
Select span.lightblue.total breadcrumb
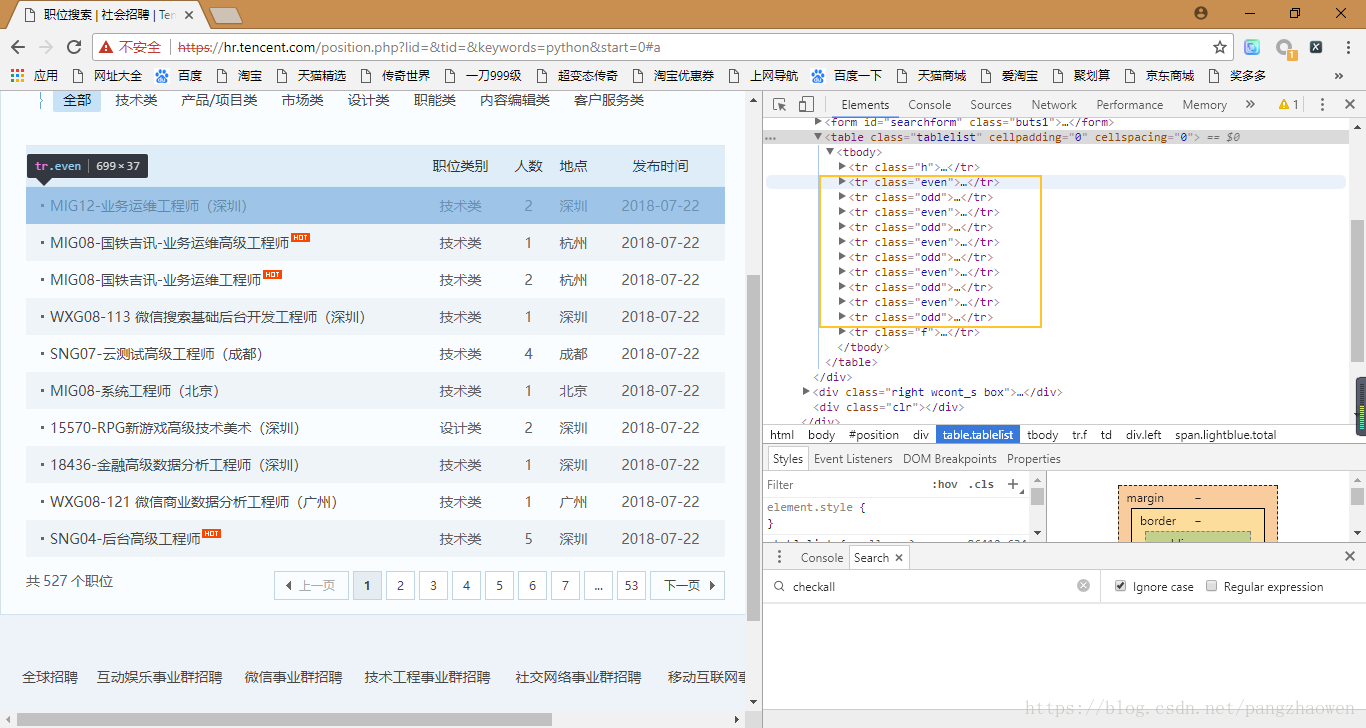point(1225,435)
